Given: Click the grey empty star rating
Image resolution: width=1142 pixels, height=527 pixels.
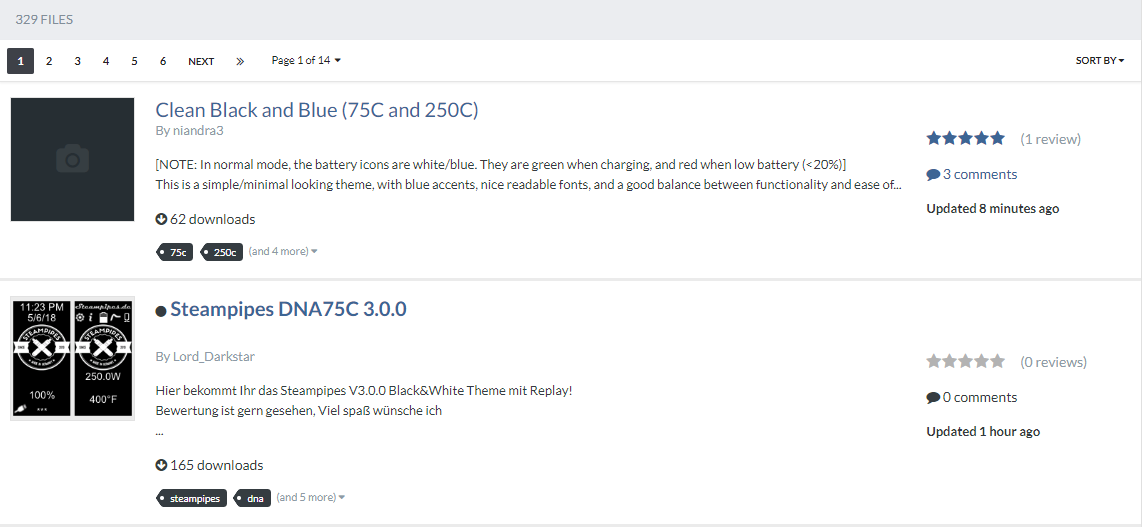Looking at the screenshot, I should 965,362.
